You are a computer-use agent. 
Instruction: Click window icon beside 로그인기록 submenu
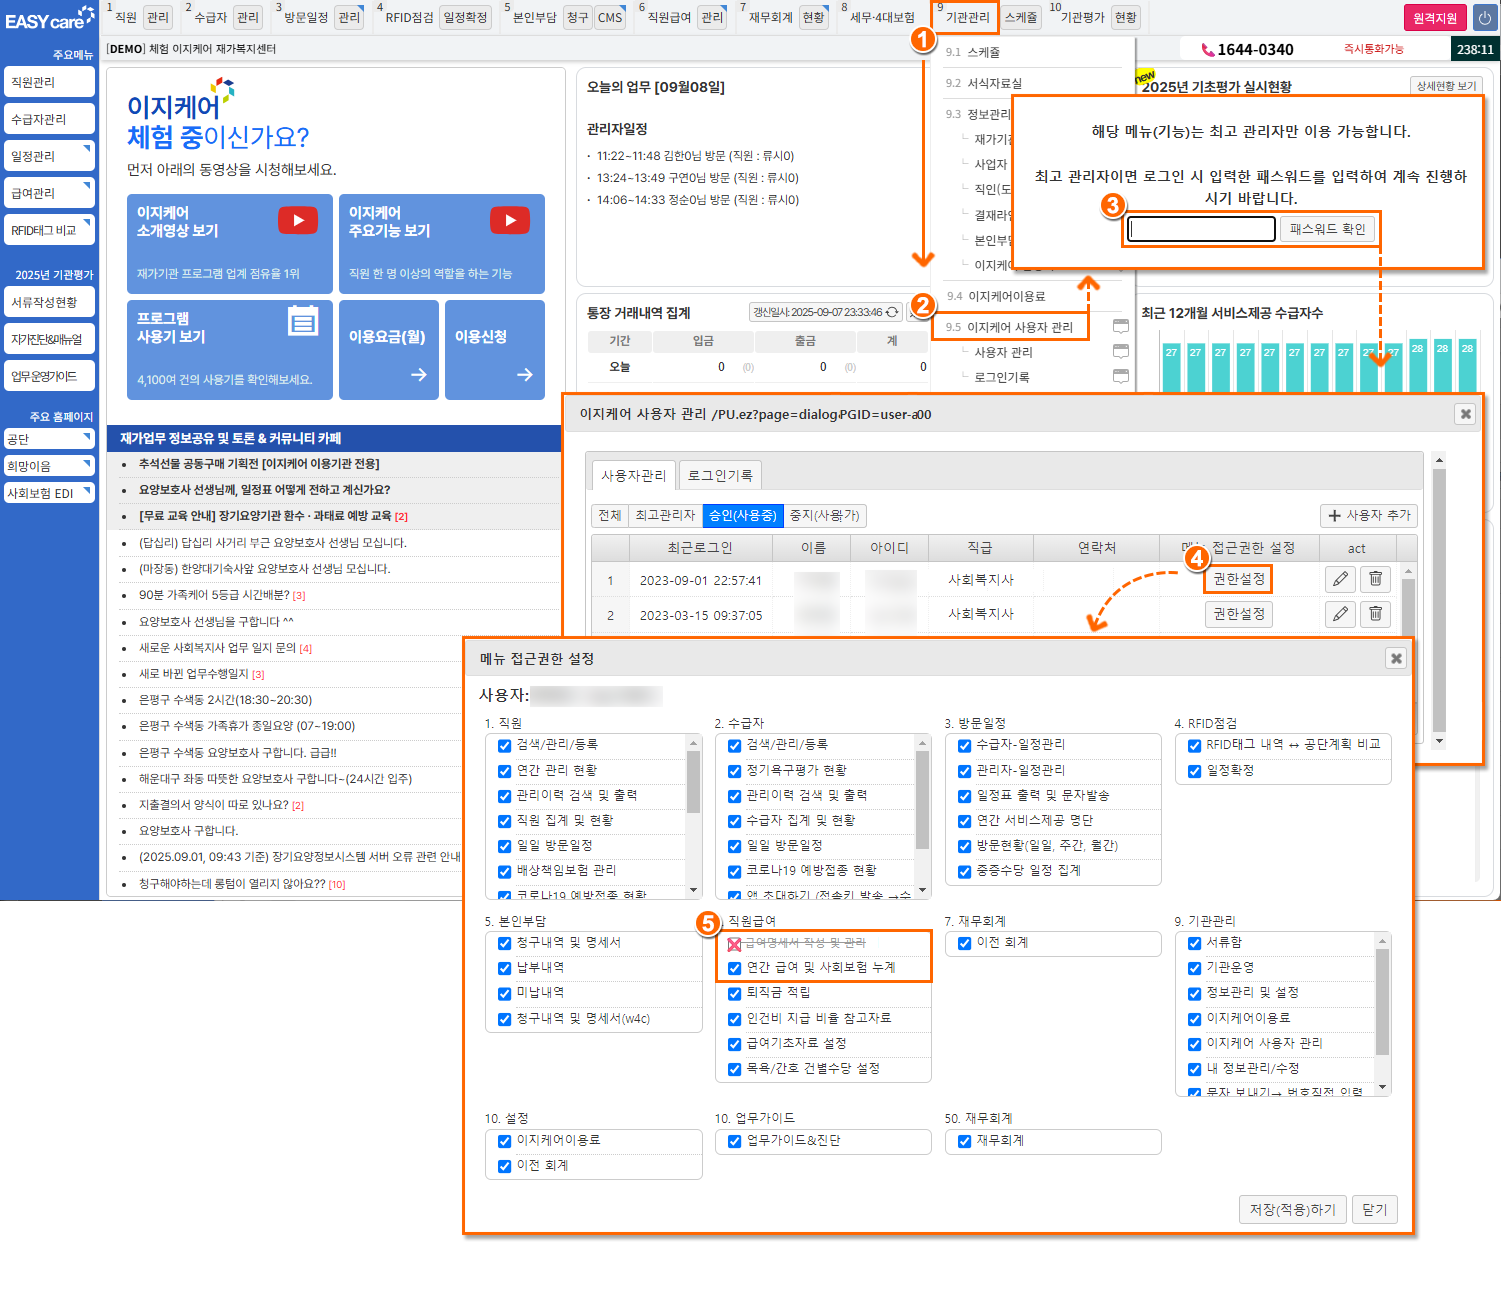pyautogui.click(x=1121, y=377)
